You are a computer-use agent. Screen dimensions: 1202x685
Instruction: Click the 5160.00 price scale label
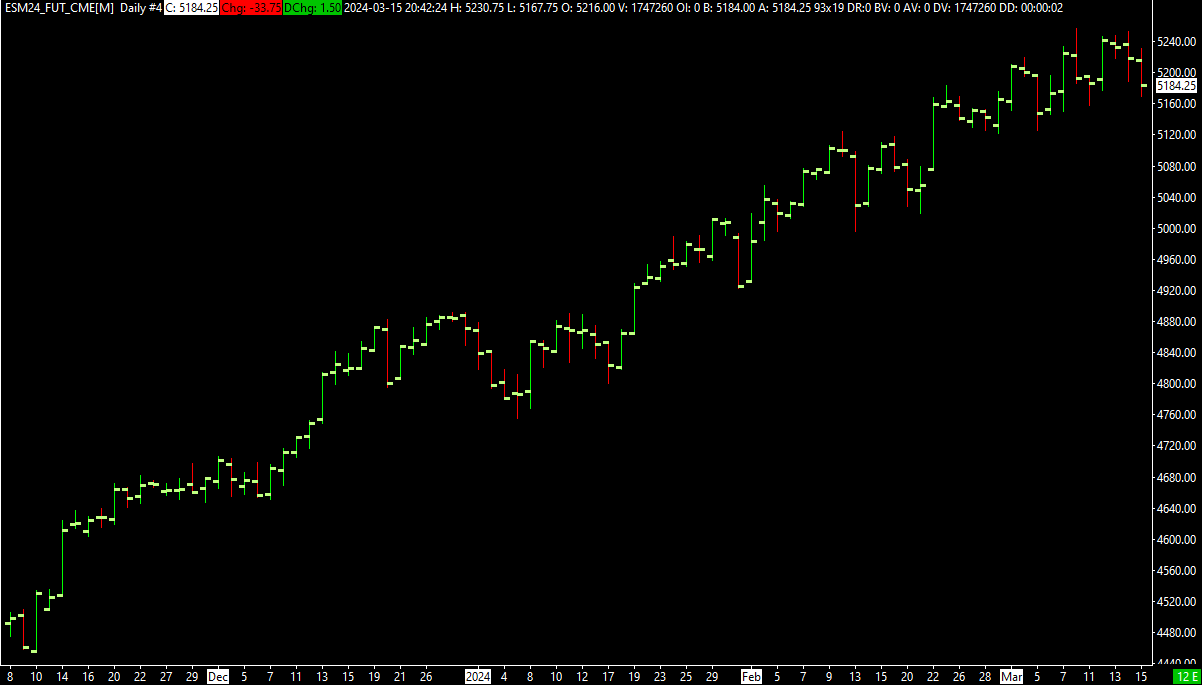click(1177, 104)
